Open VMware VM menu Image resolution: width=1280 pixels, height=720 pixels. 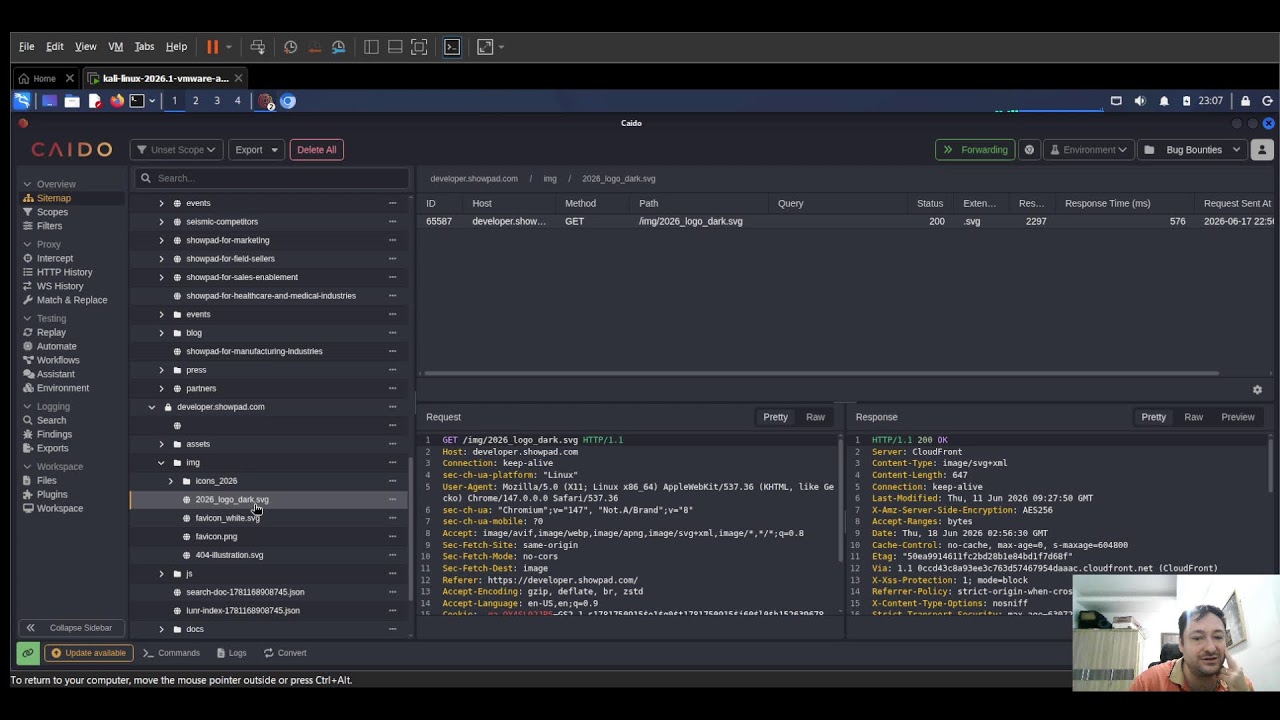point(116,47)
